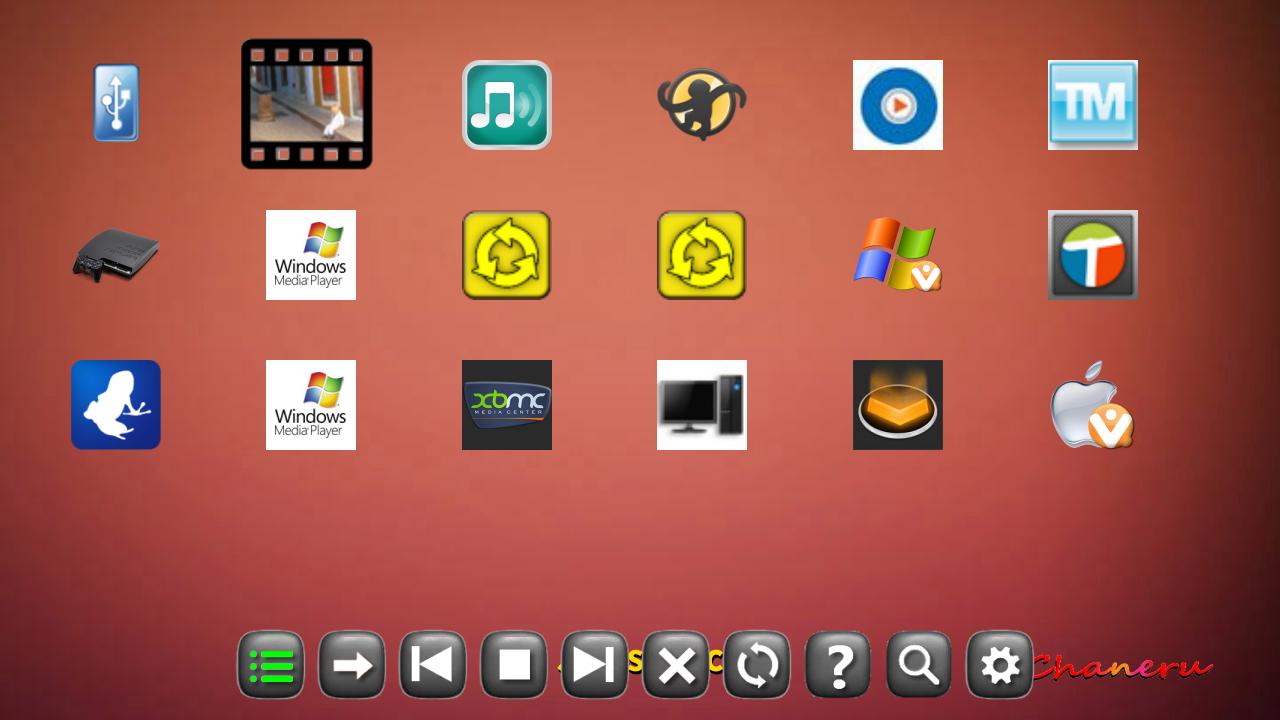Open the blue frog Vuze icon

116,405
